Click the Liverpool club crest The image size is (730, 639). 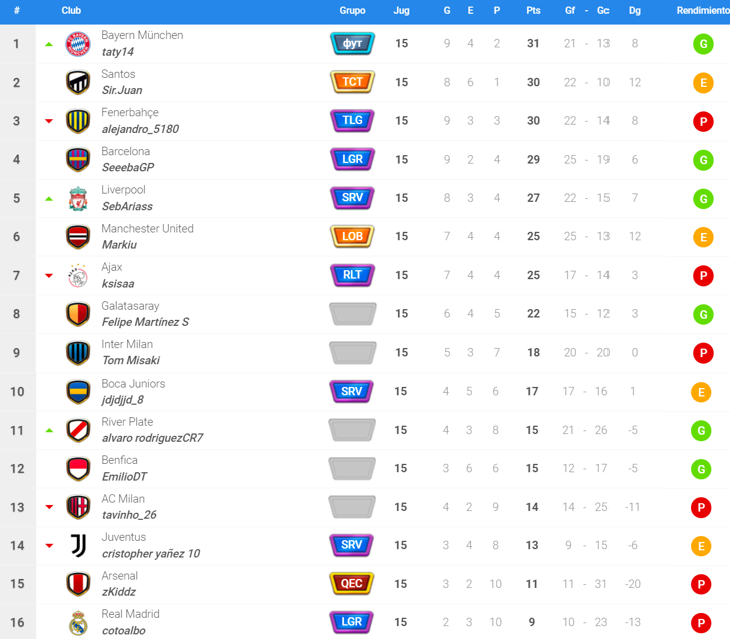(78, 199)
